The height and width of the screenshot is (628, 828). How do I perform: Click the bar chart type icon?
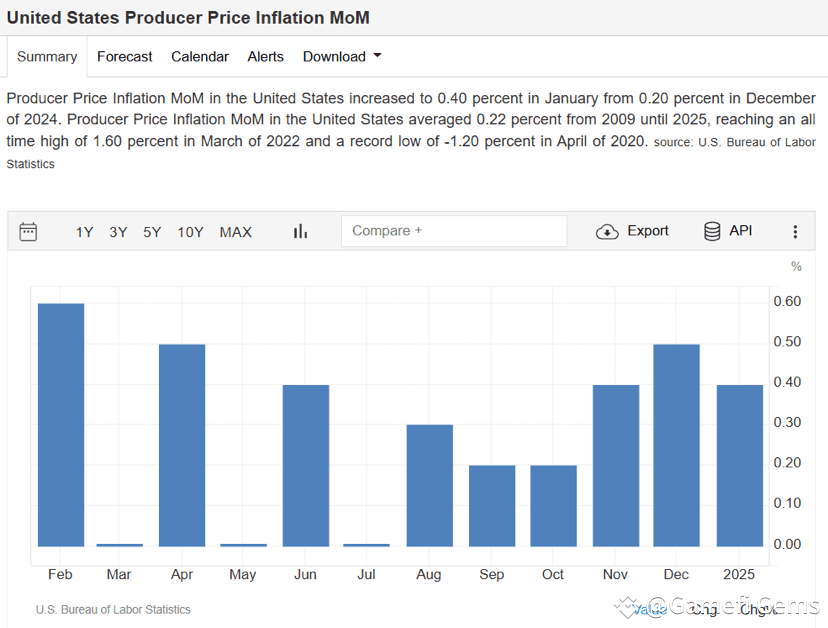pos(301,231)
